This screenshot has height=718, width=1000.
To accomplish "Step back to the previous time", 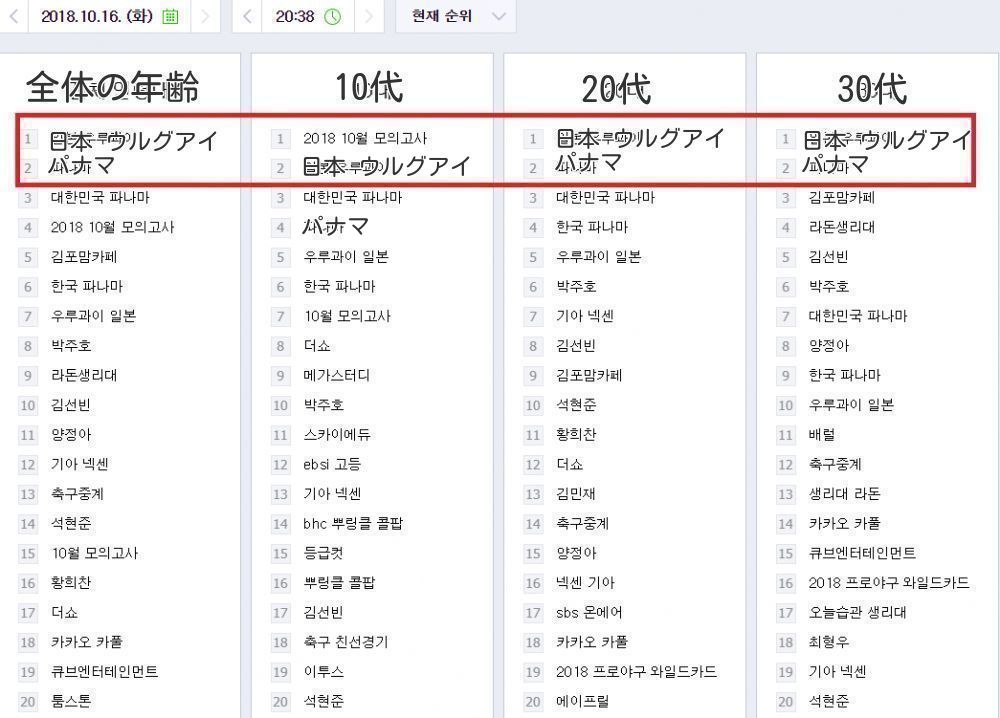I will coord(248,16).
